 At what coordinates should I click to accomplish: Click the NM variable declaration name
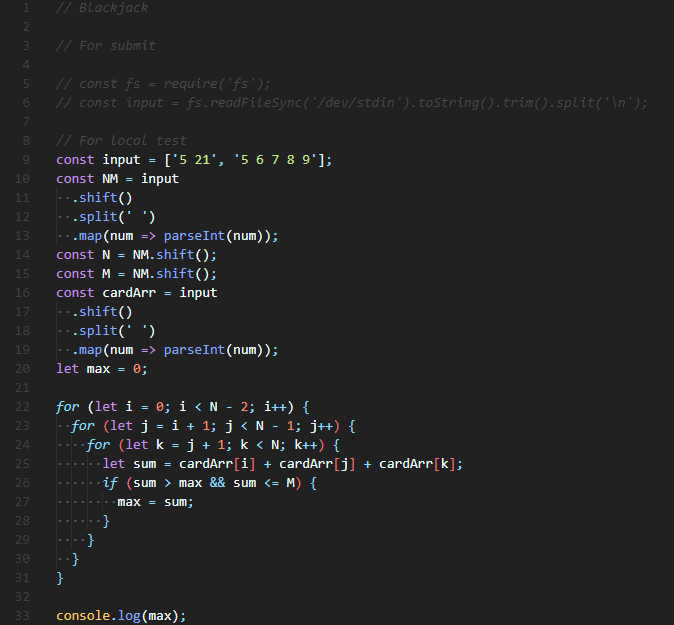[x=110, y=179]
